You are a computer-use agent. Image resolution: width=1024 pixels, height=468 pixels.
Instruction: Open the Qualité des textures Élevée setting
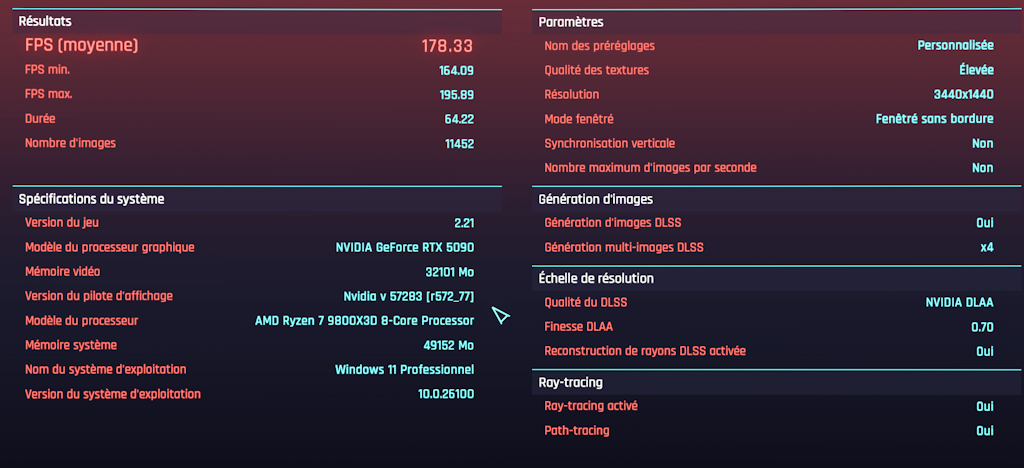[x=976, y=70]
